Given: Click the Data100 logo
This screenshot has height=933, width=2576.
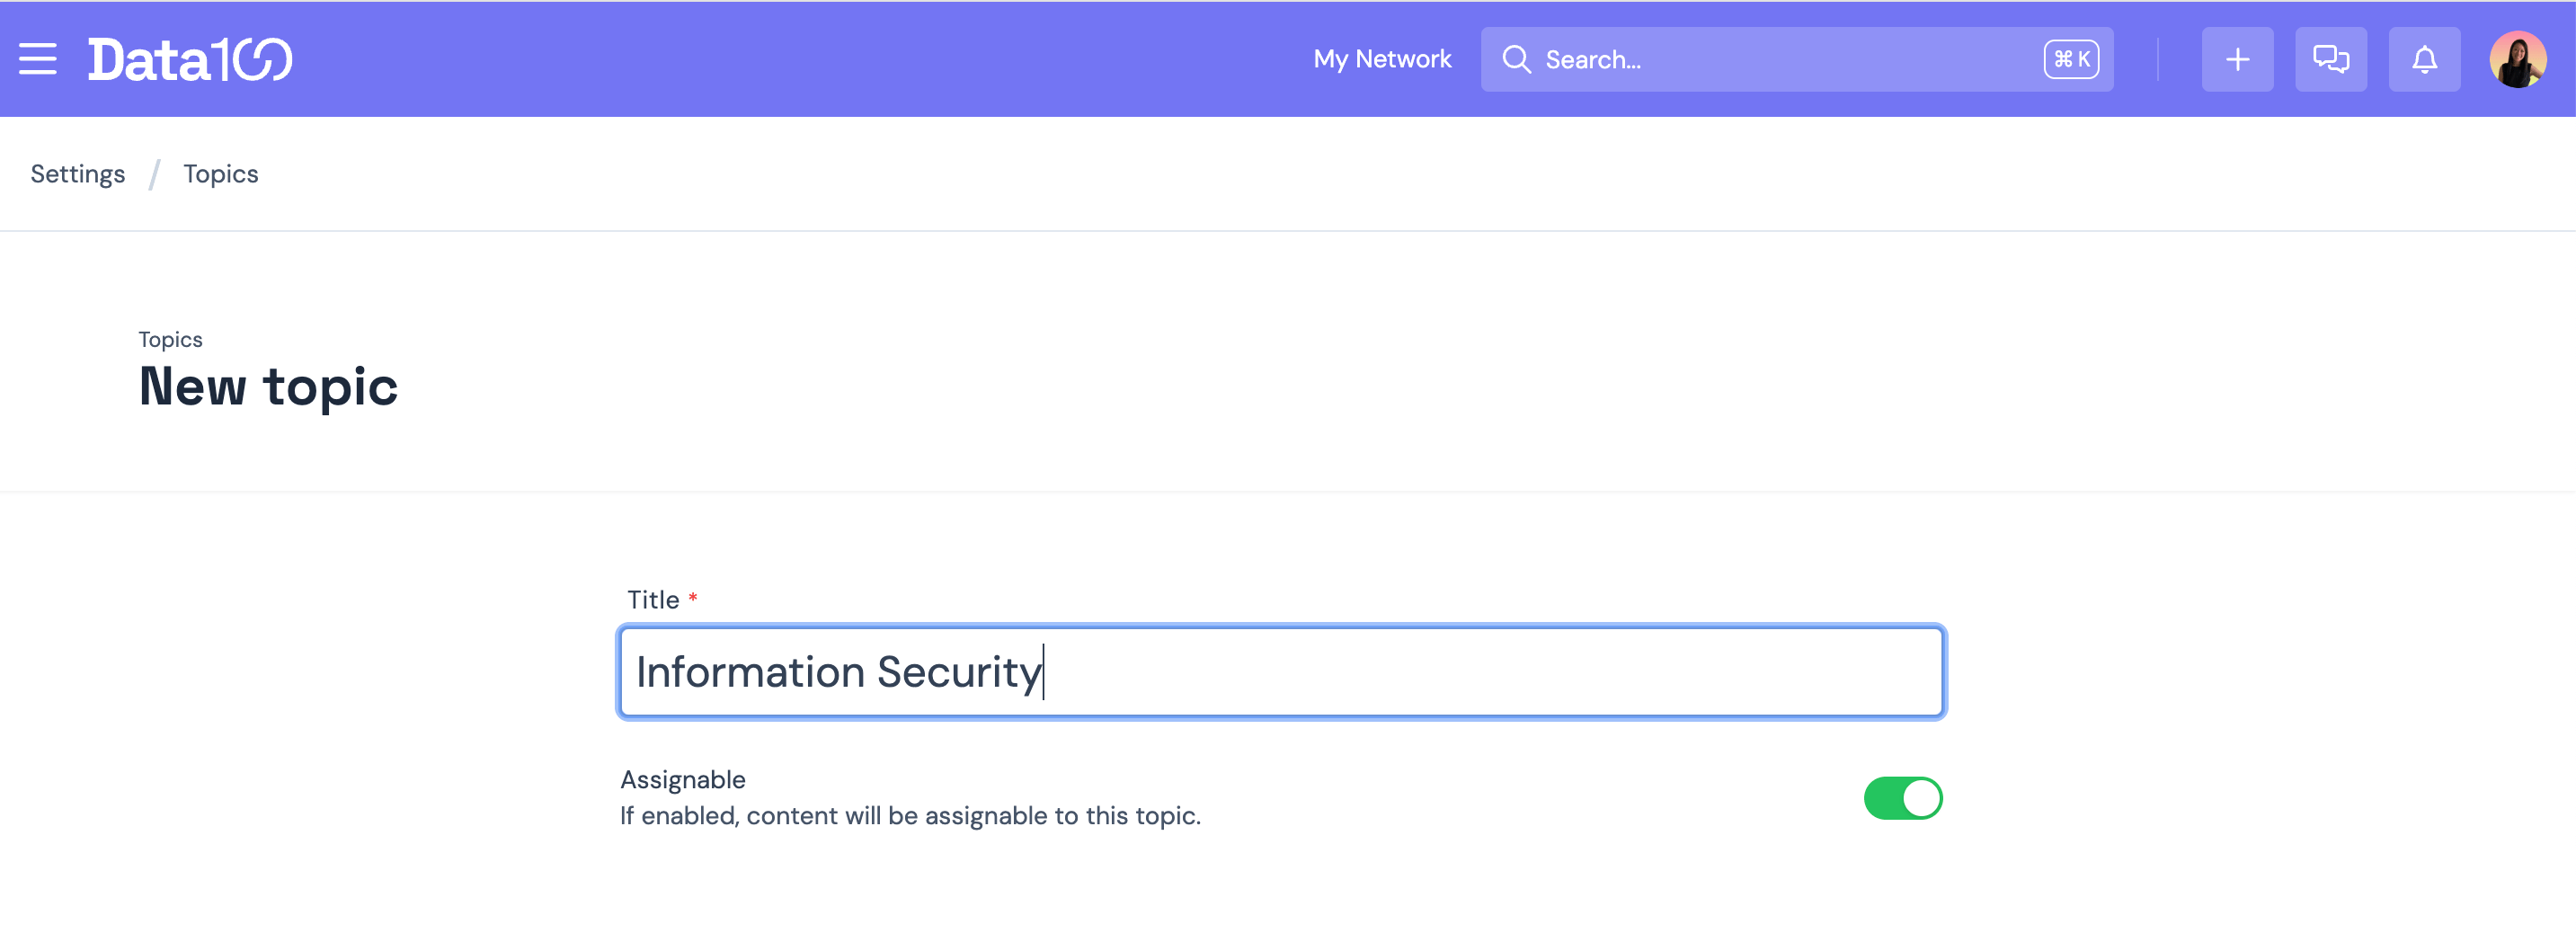Looking at the screenshot, I should 190,59.
